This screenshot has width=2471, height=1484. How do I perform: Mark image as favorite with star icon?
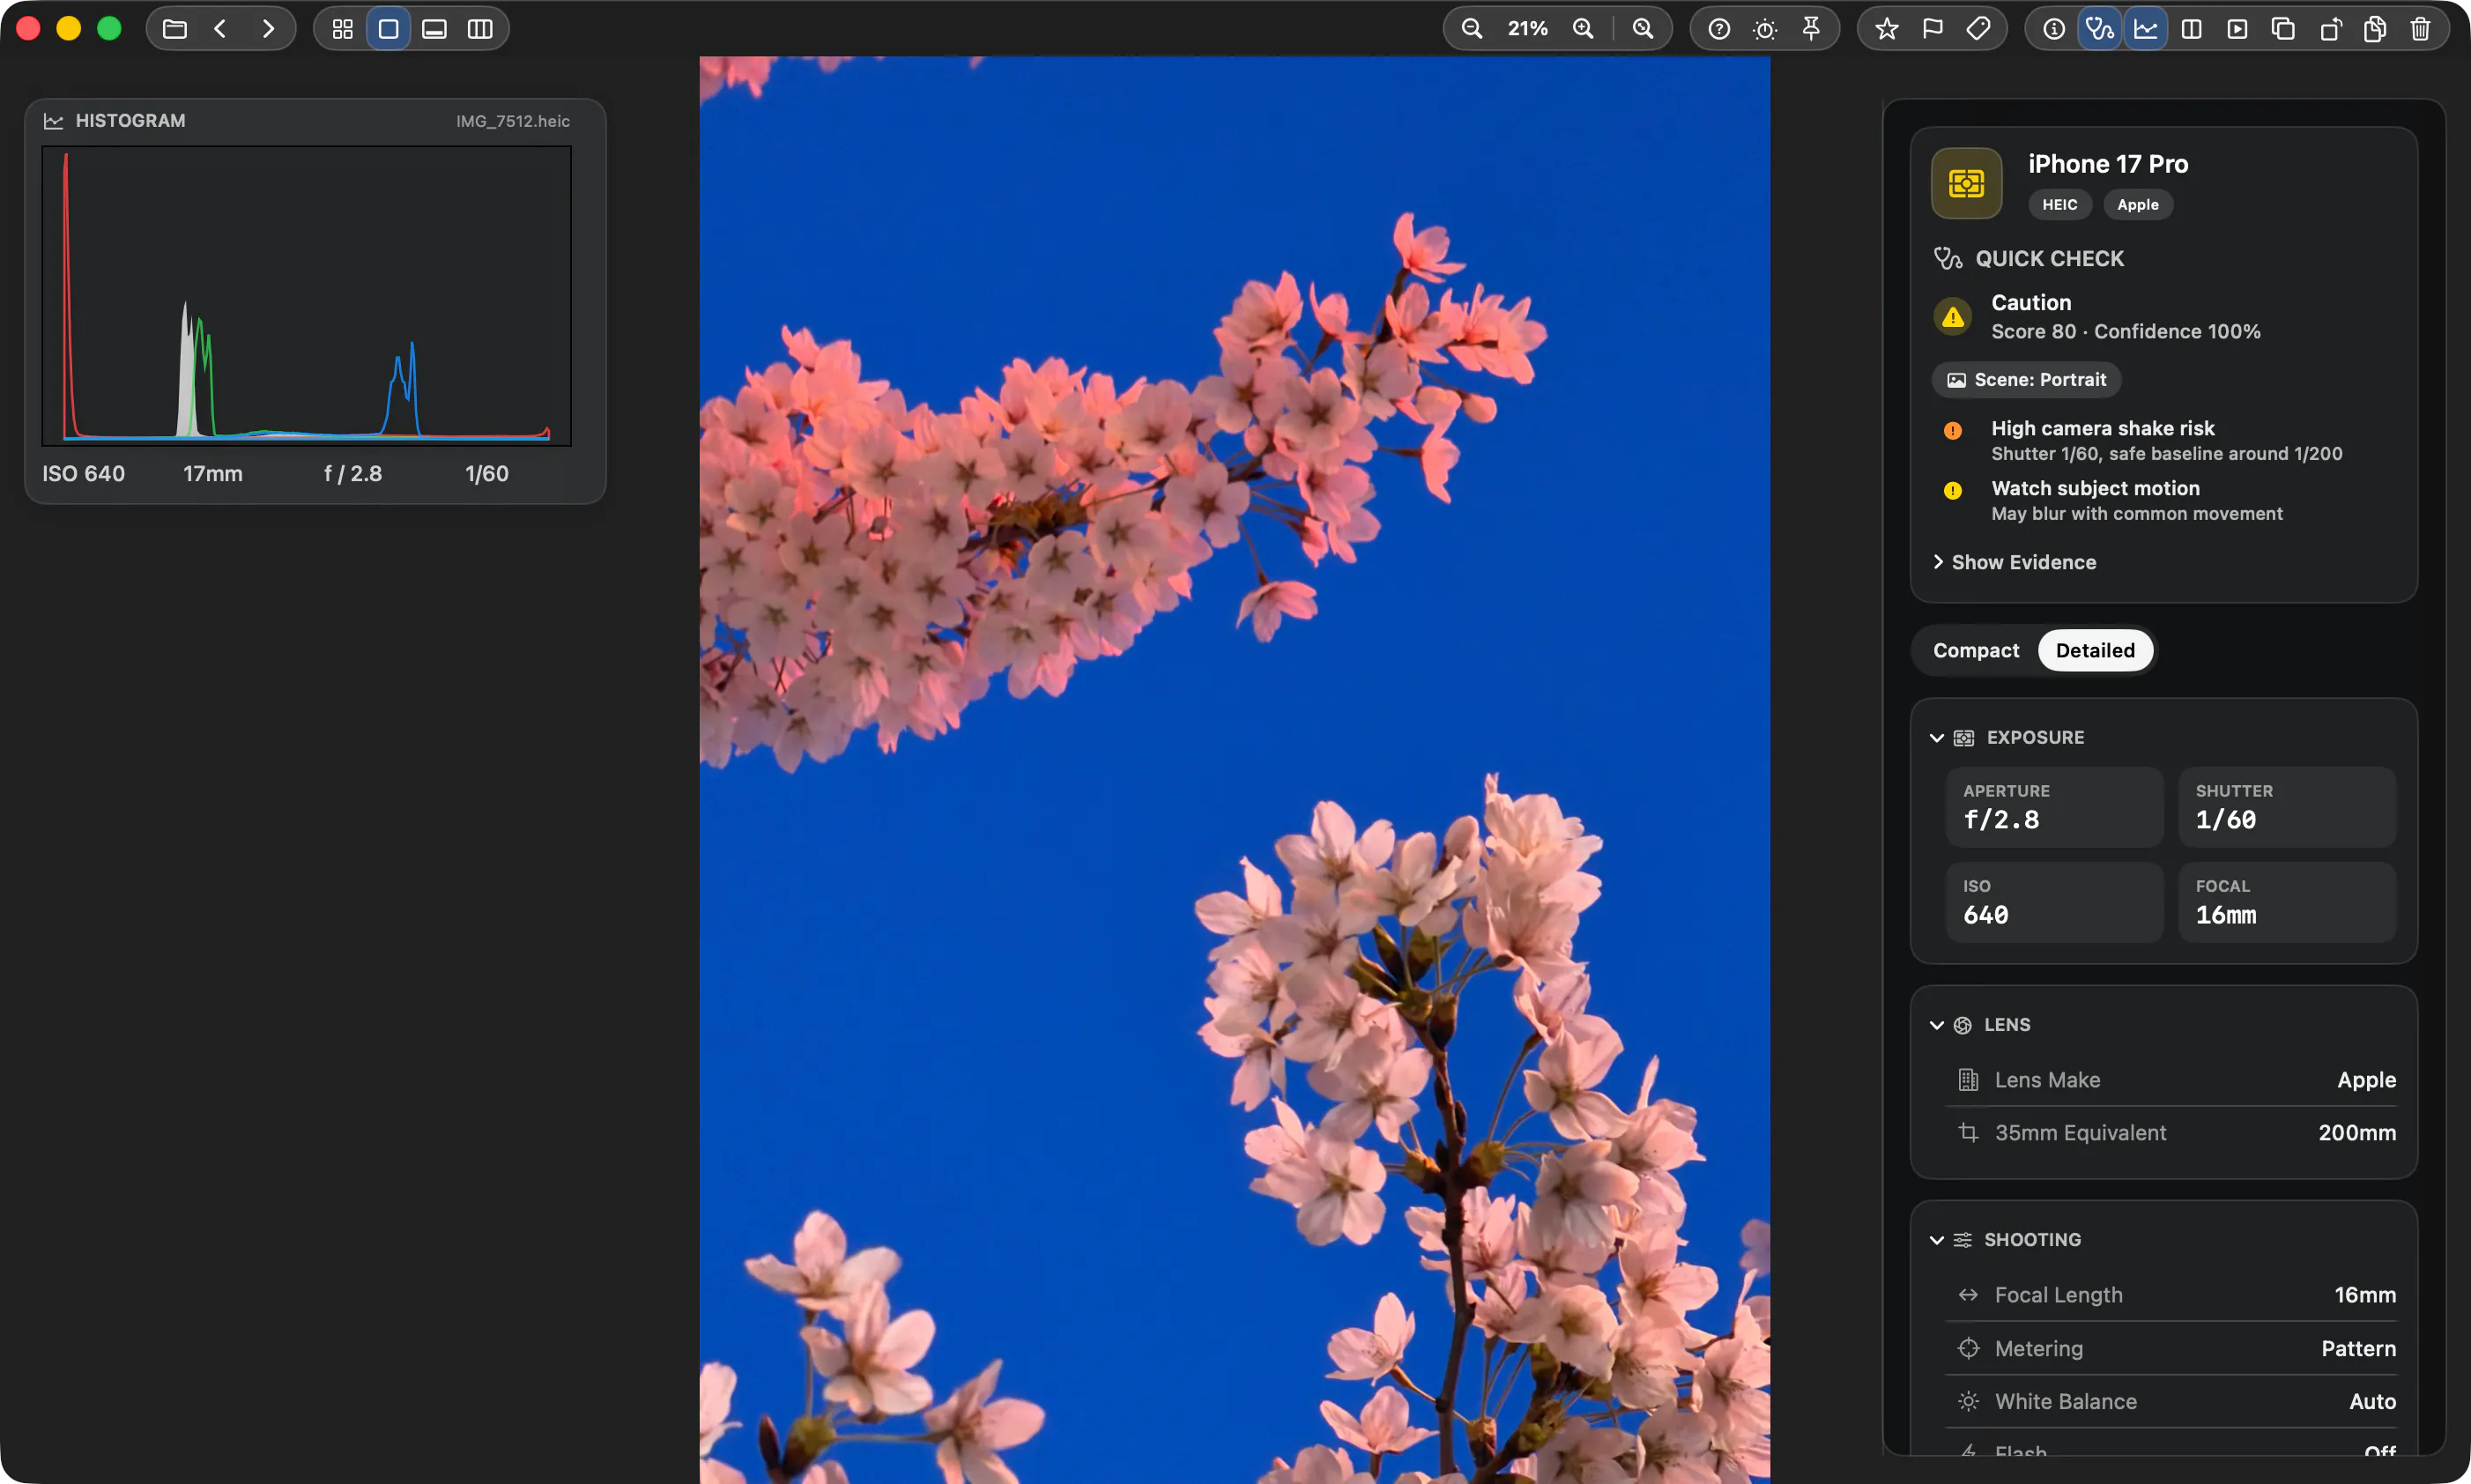point(1887,29)
